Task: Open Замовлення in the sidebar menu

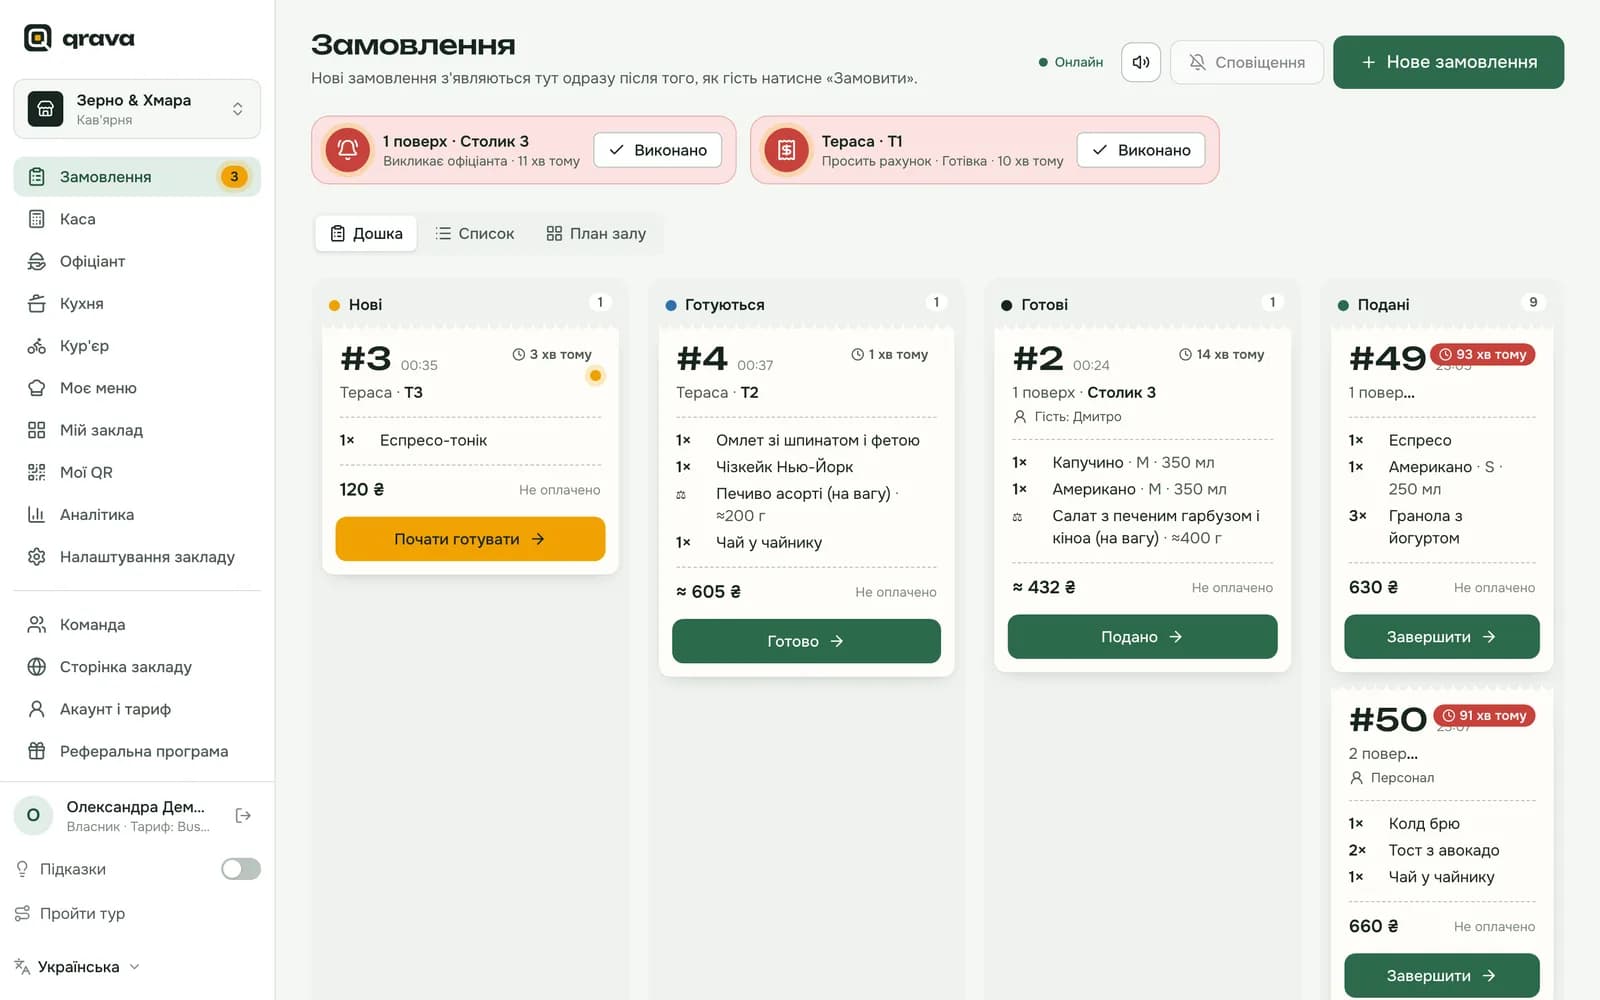Action: [137, 177]
